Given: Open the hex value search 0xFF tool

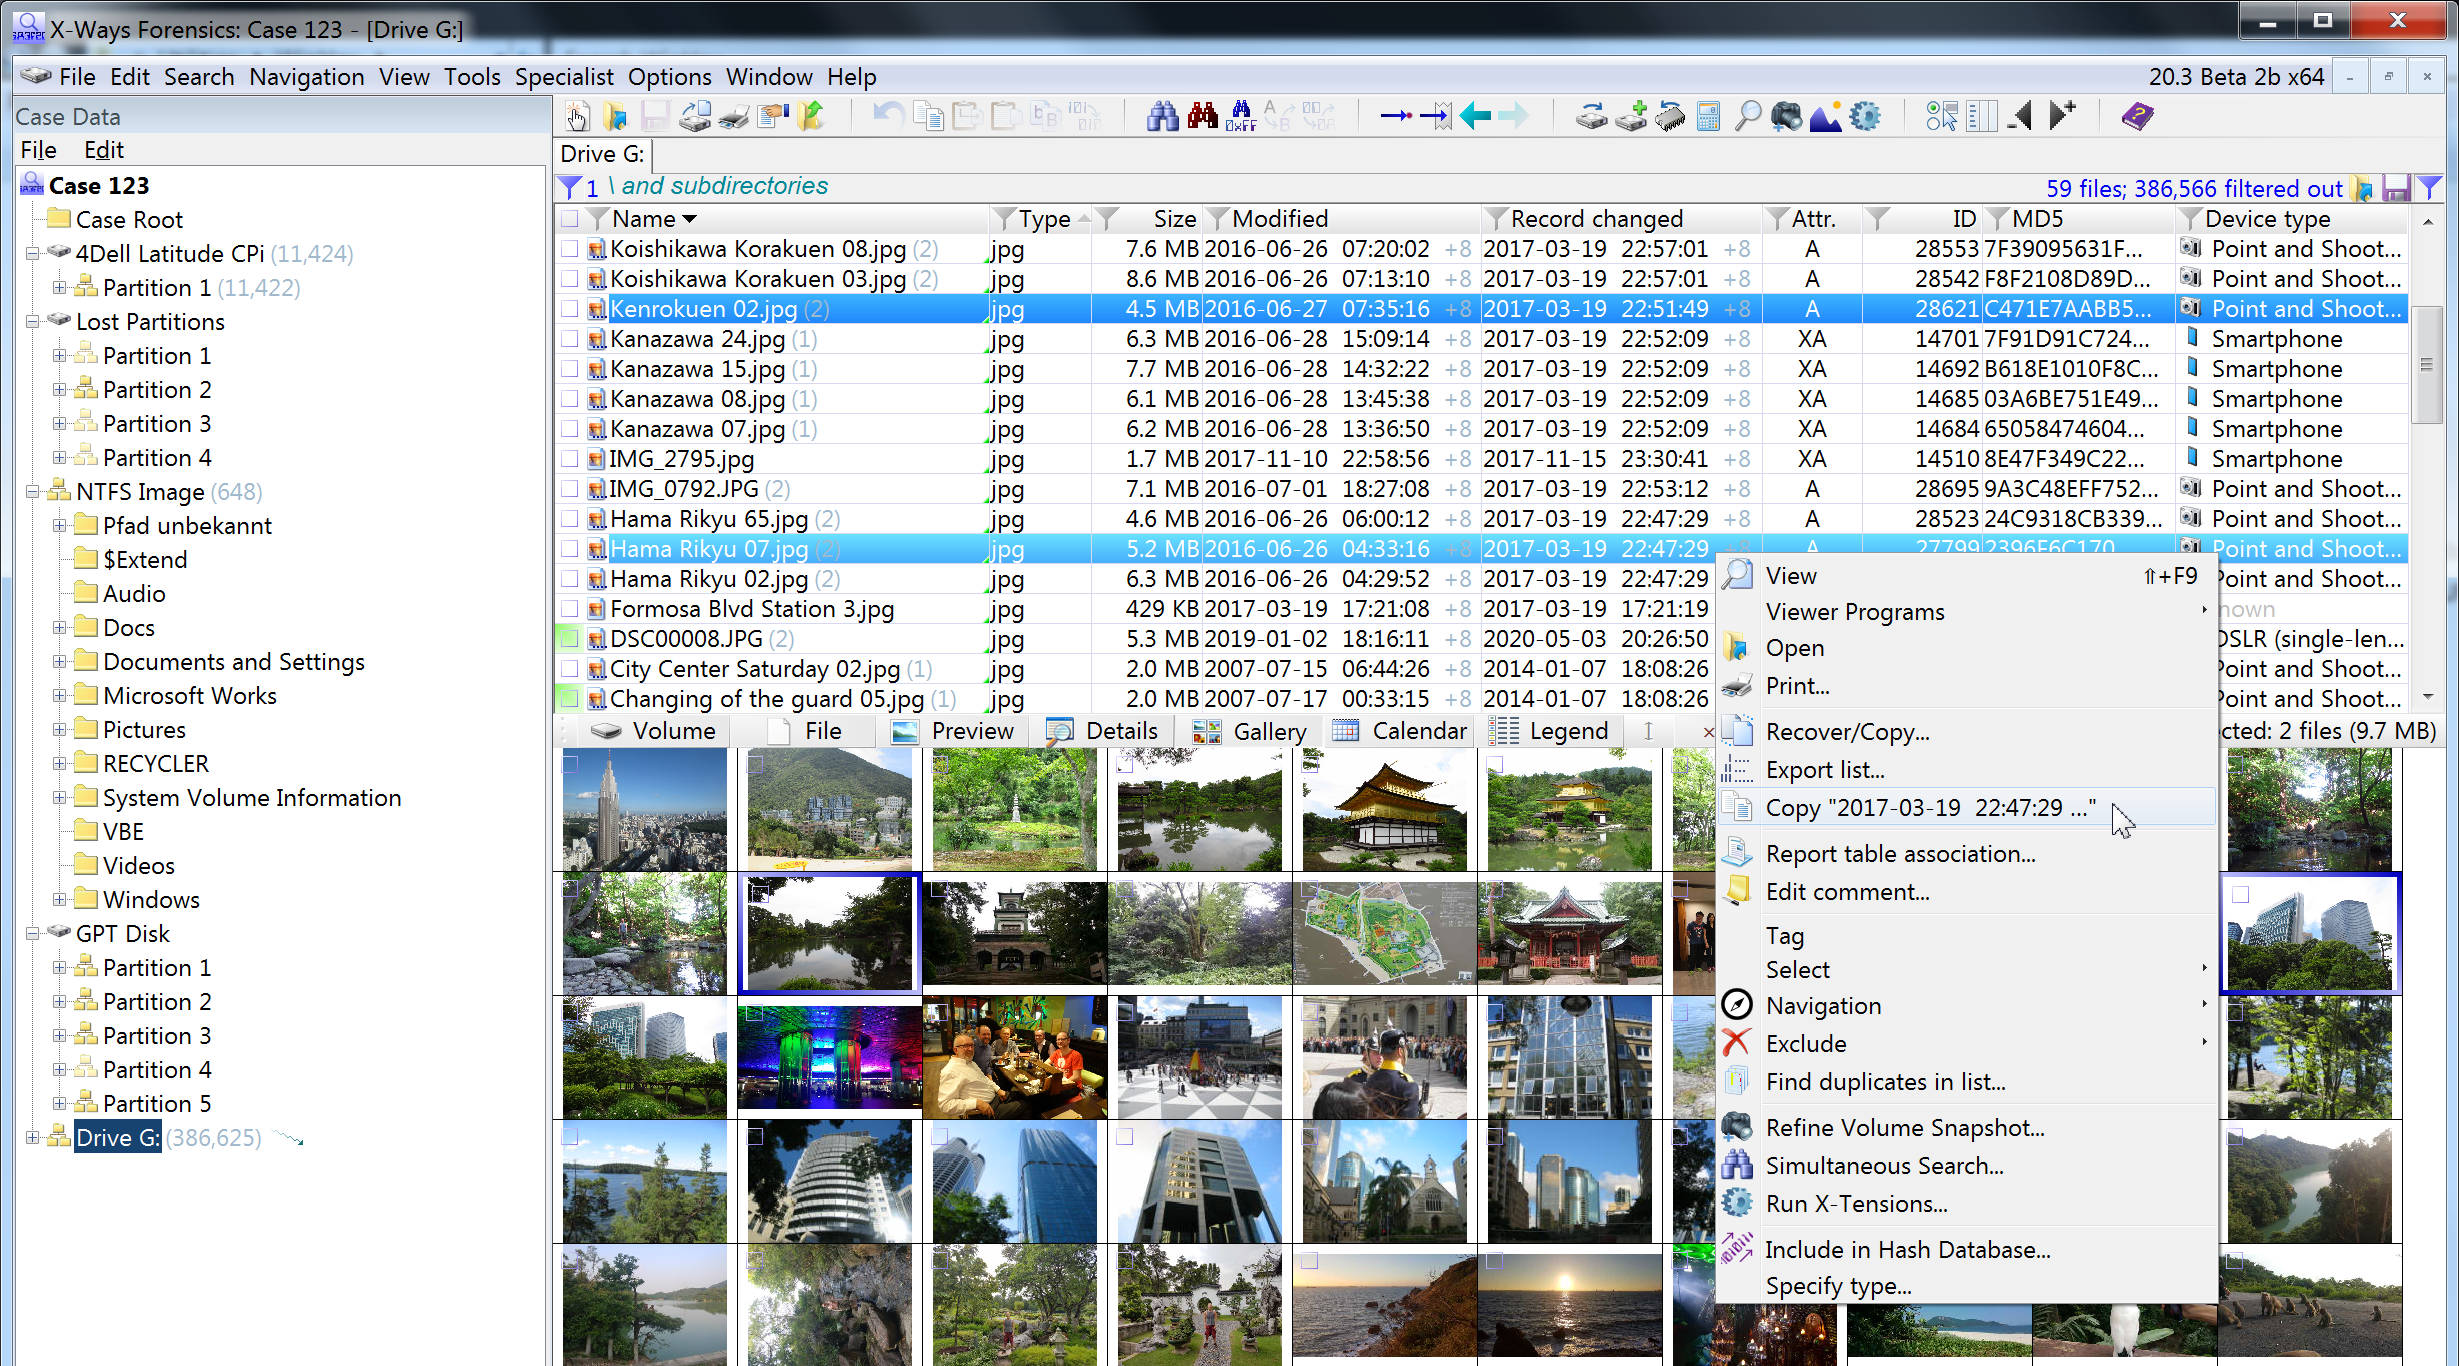Looking at the screenshot, I should point(1240,115).
